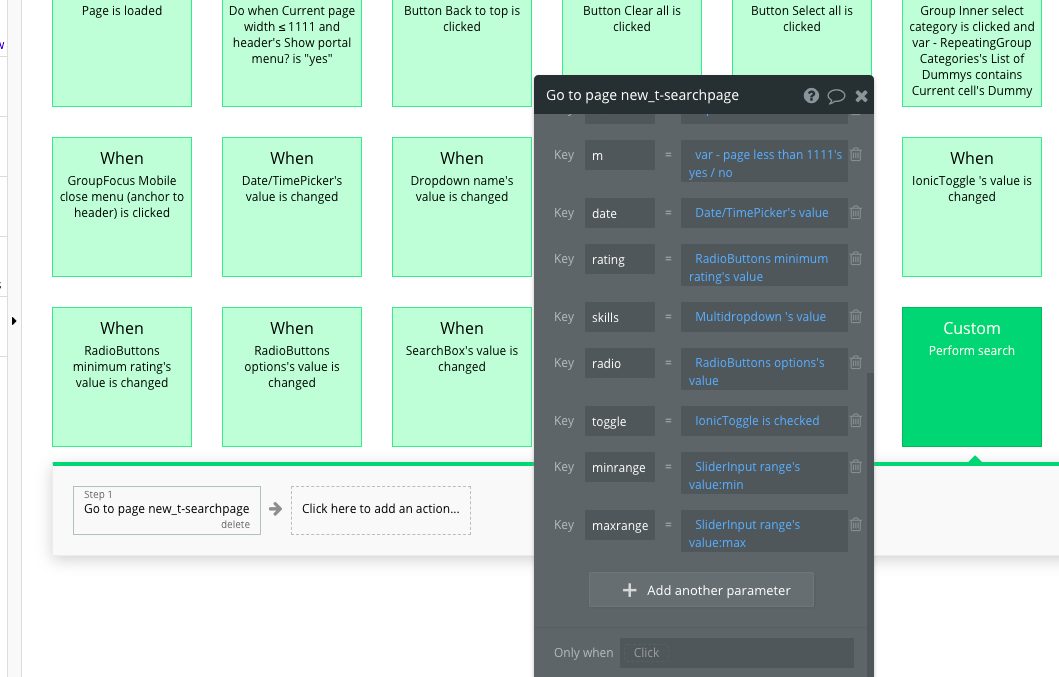Screen dimensions: 1059x677
Task: Click Add another parameter button
Action: [701, 590]
